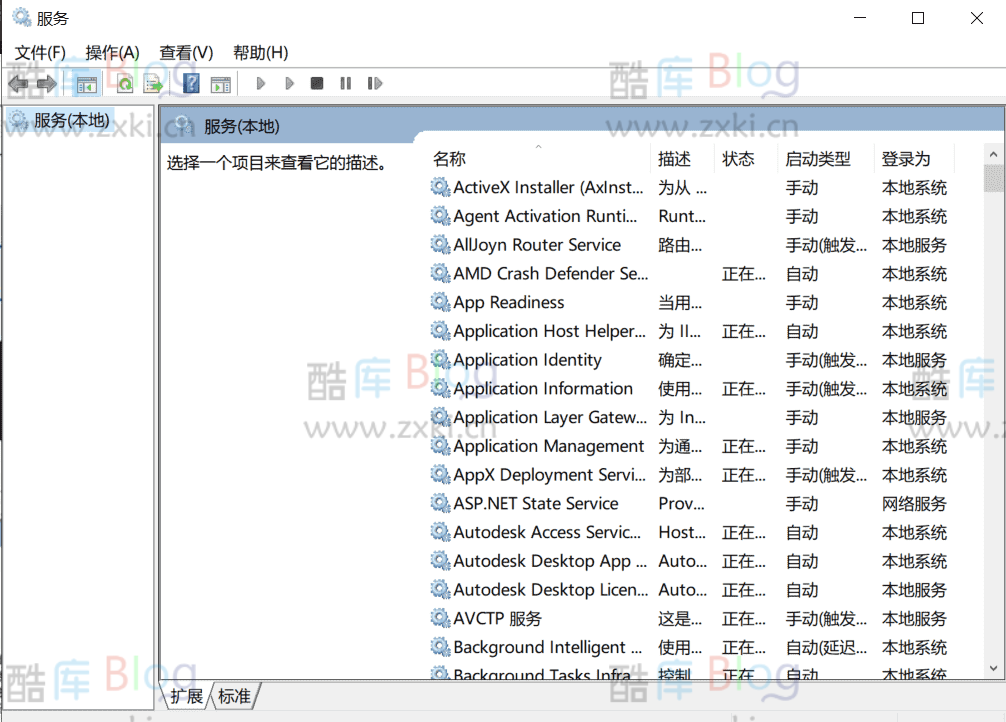Screen dimensions: 1006x722
Task: Click the Restart Service icon
Action: pyautogui.click(x=375, y=83)
